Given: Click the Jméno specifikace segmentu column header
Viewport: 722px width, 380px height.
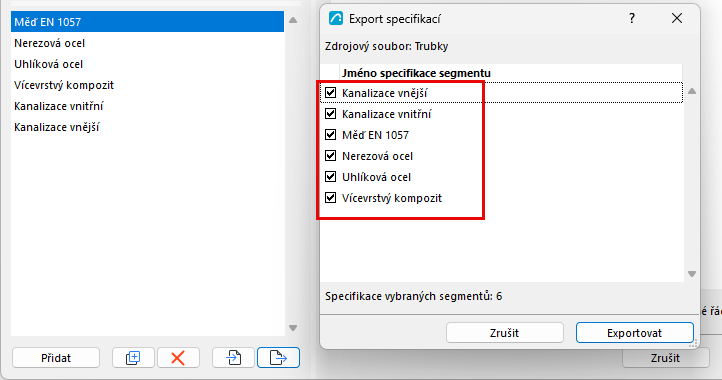Looking at the screenshot, I should coord(511,73).
